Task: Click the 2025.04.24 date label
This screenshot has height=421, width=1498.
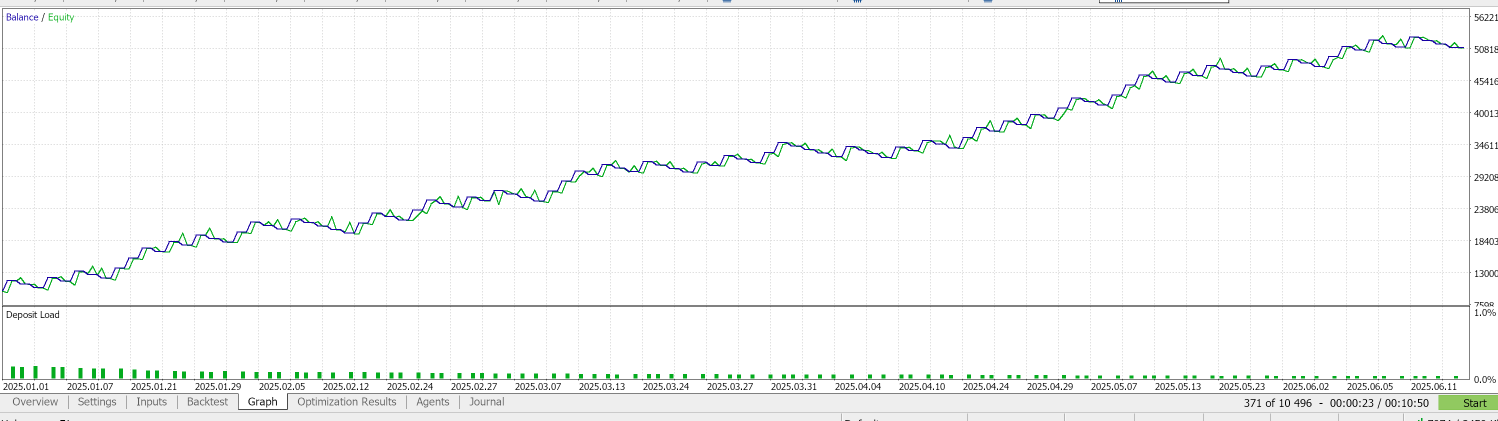Action: [x=986, y=386]
